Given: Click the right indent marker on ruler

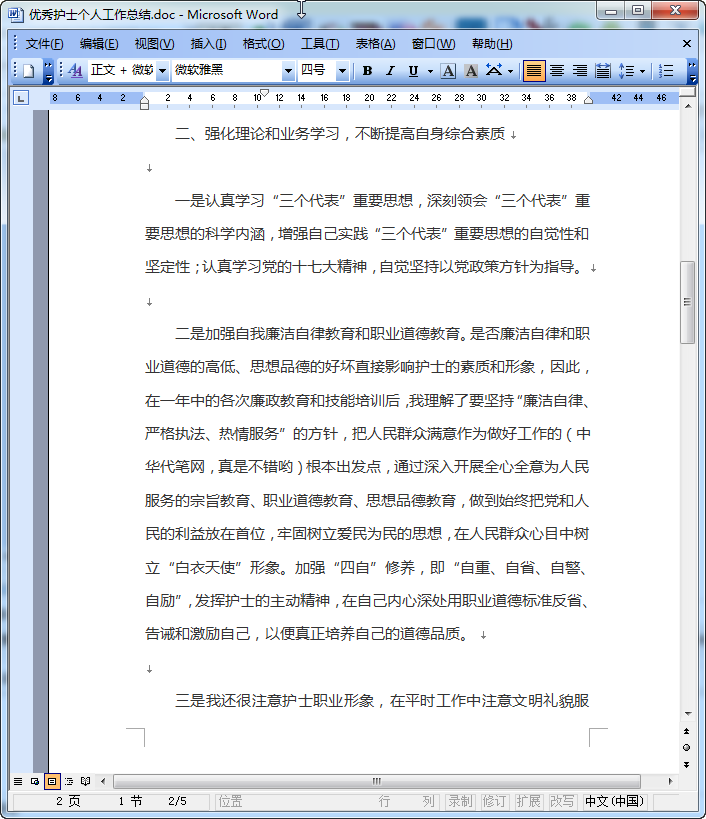Looking at the screenshot, I should 588,100.
